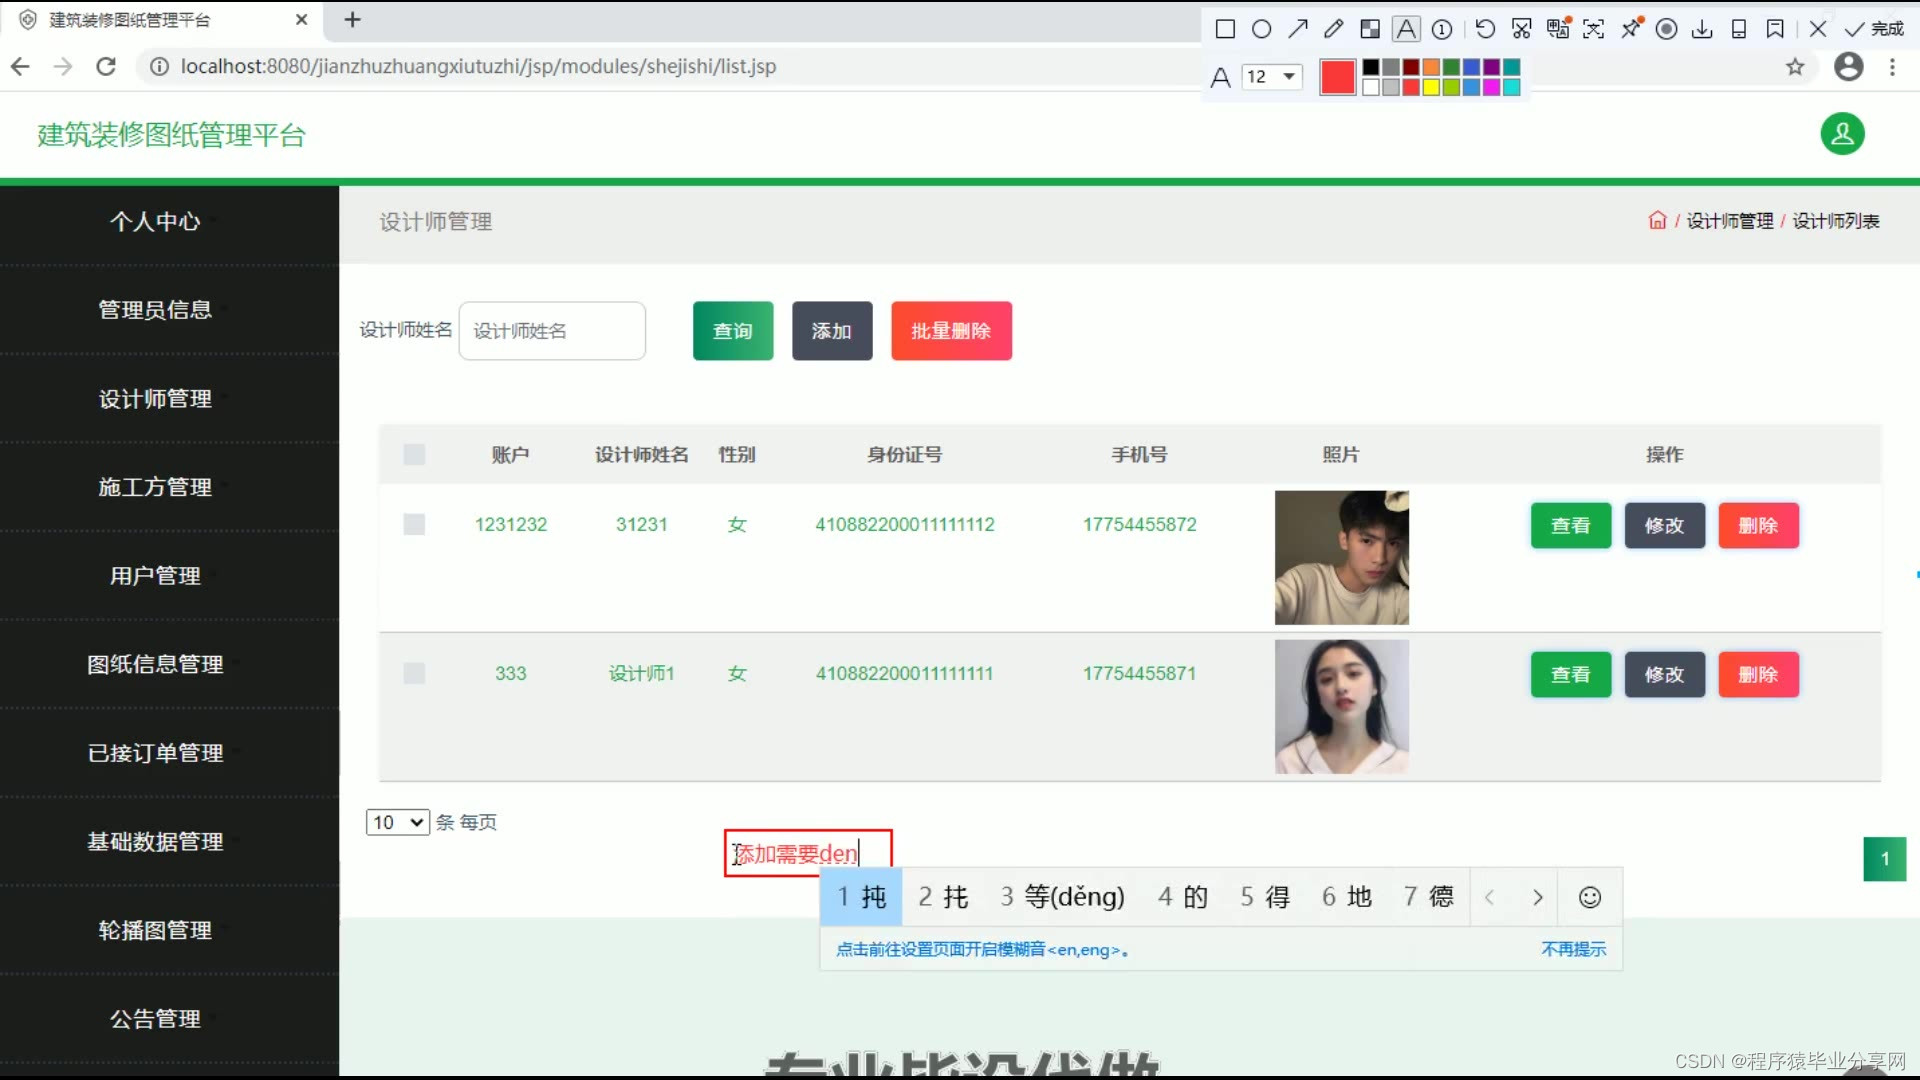Screen dimensions: 1920x1080
Task: Open the 10 per page dropdown
Action: [x=397, y=823]
